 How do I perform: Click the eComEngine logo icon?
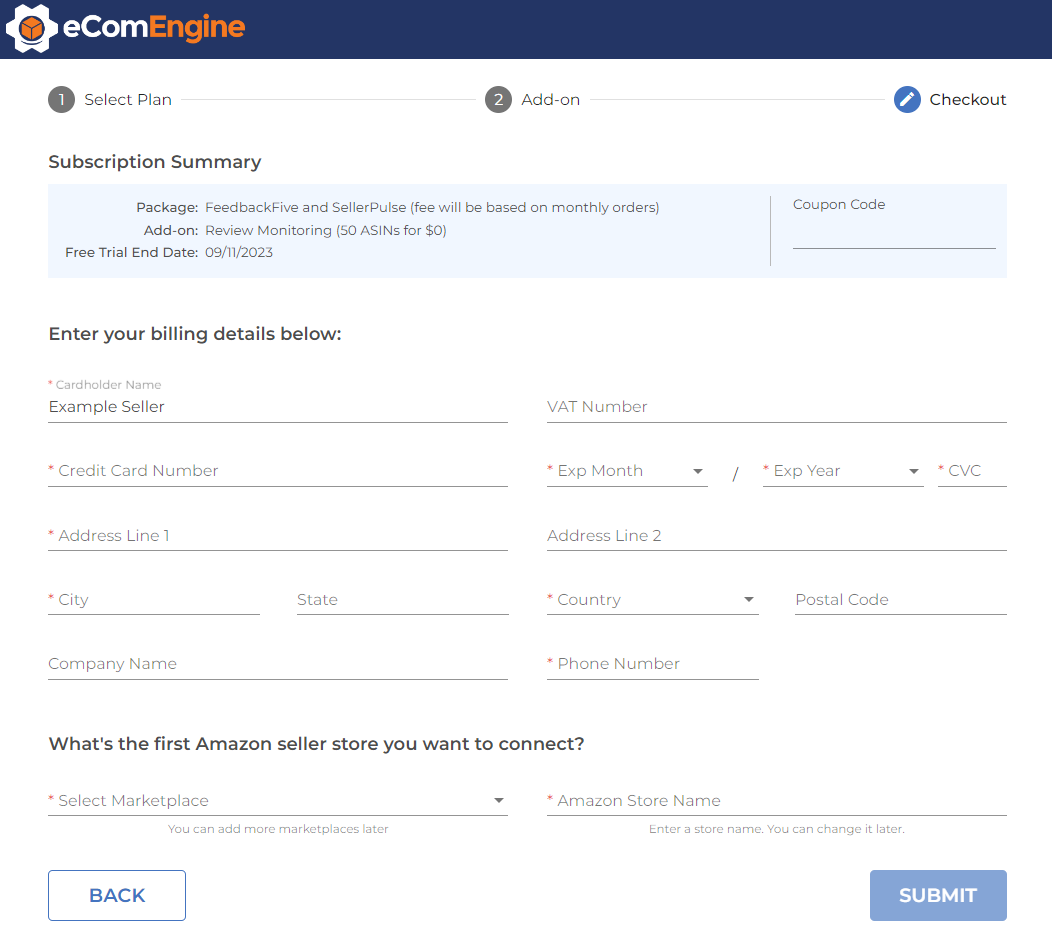[x=33, y=28]
